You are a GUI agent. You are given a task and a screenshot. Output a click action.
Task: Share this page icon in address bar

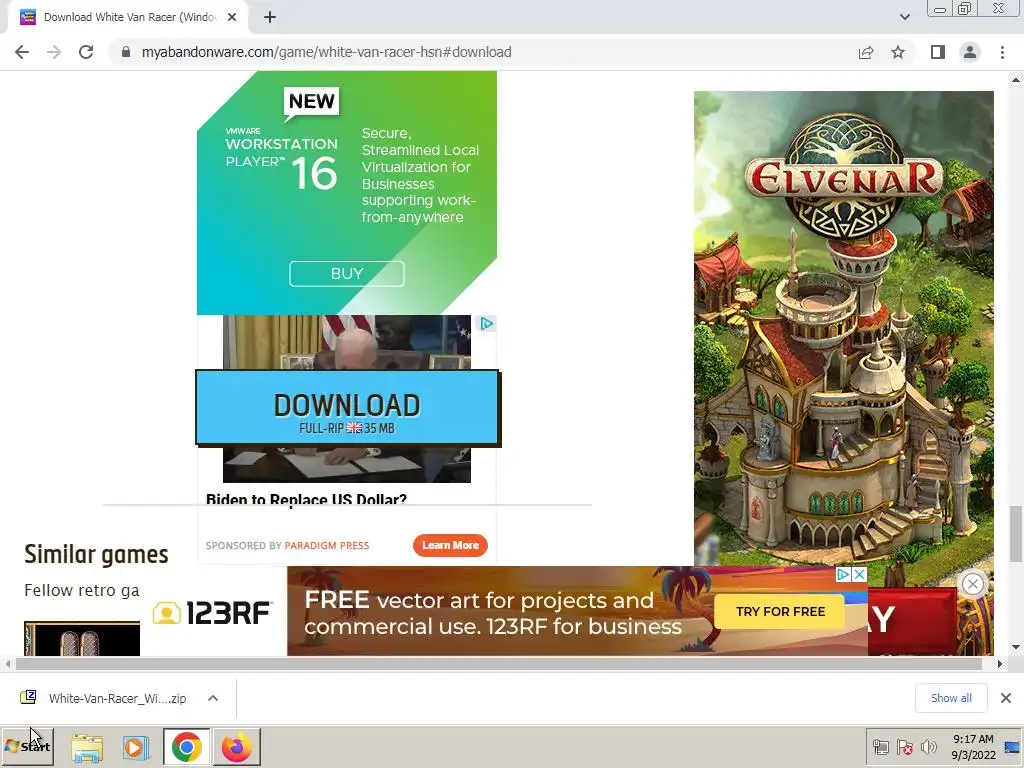(866, 52)
